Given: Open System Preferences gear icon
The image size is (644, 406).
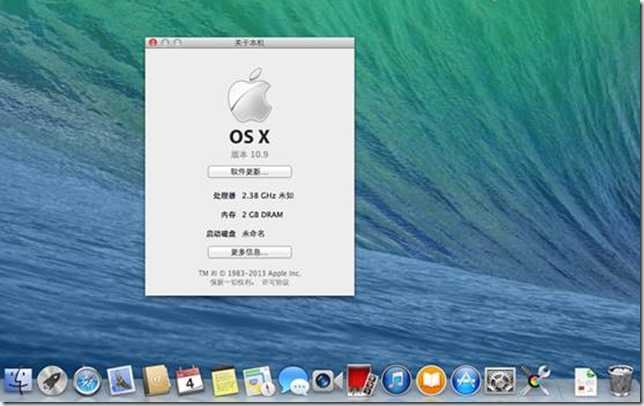Looking at the screenshot, I should point(500,381).
